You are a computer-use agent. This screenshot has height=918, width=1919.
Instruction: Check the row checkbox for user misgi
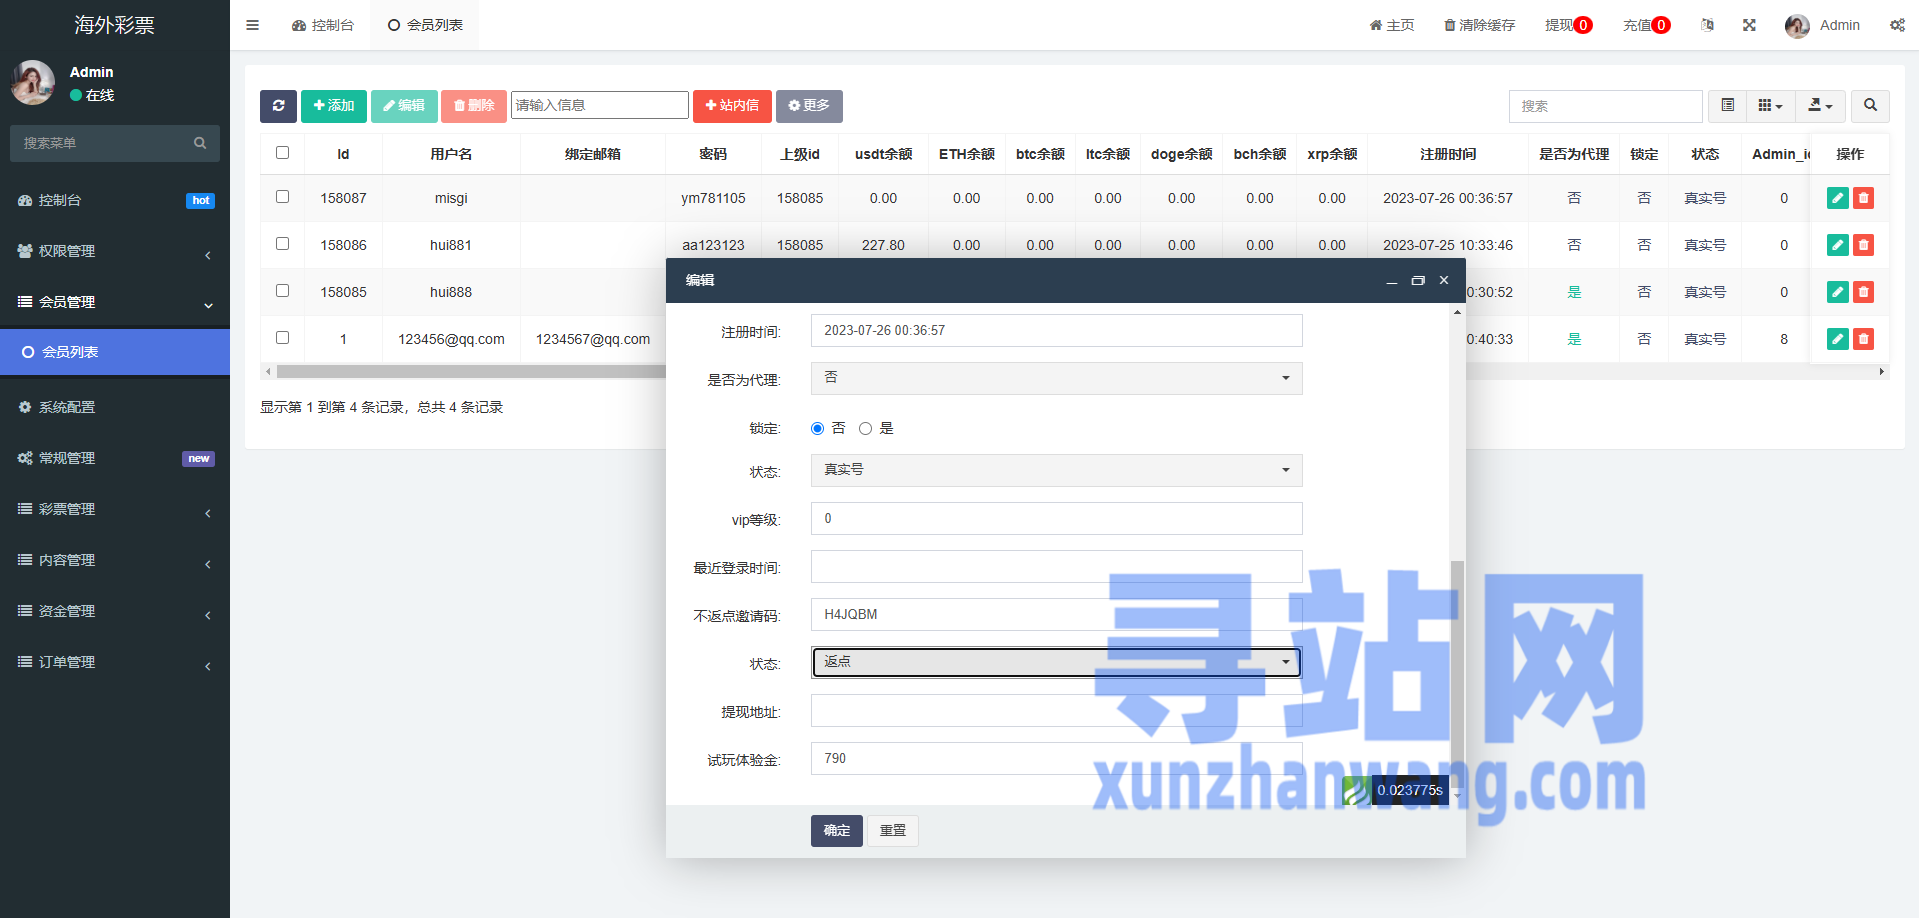click(x=282, y=197)
